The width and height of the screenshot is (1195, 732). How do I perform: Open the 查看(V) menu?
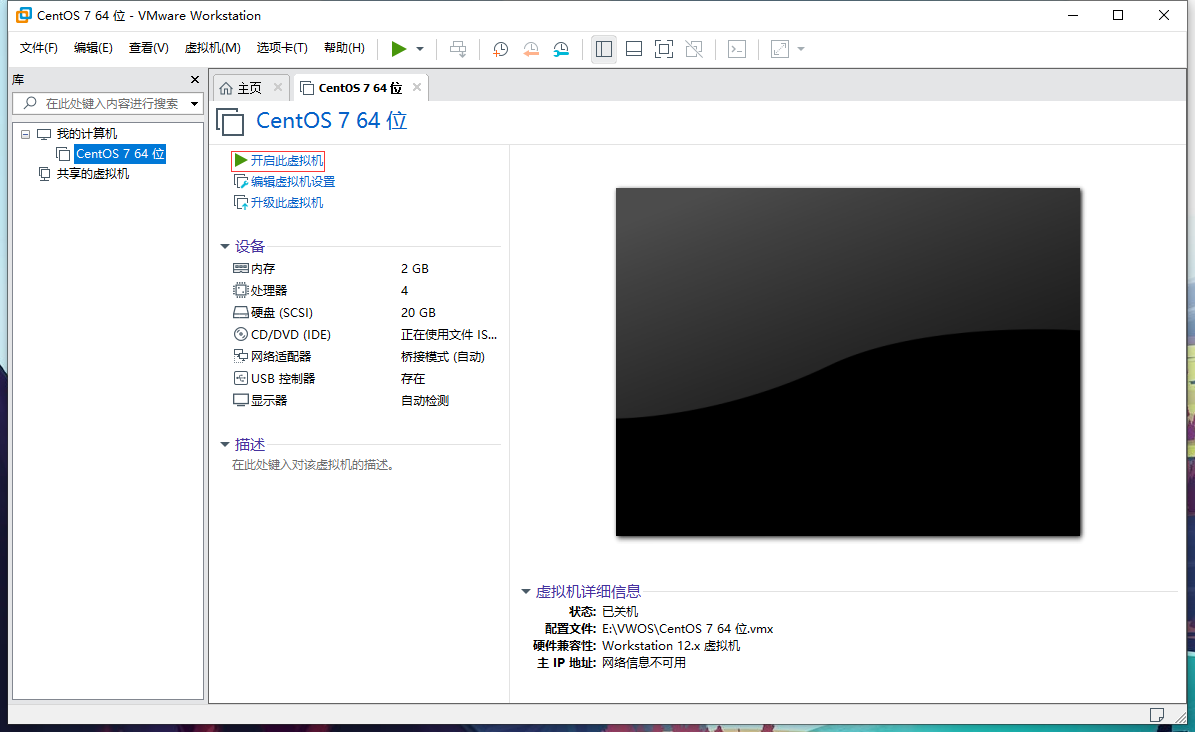coord(149,48)
